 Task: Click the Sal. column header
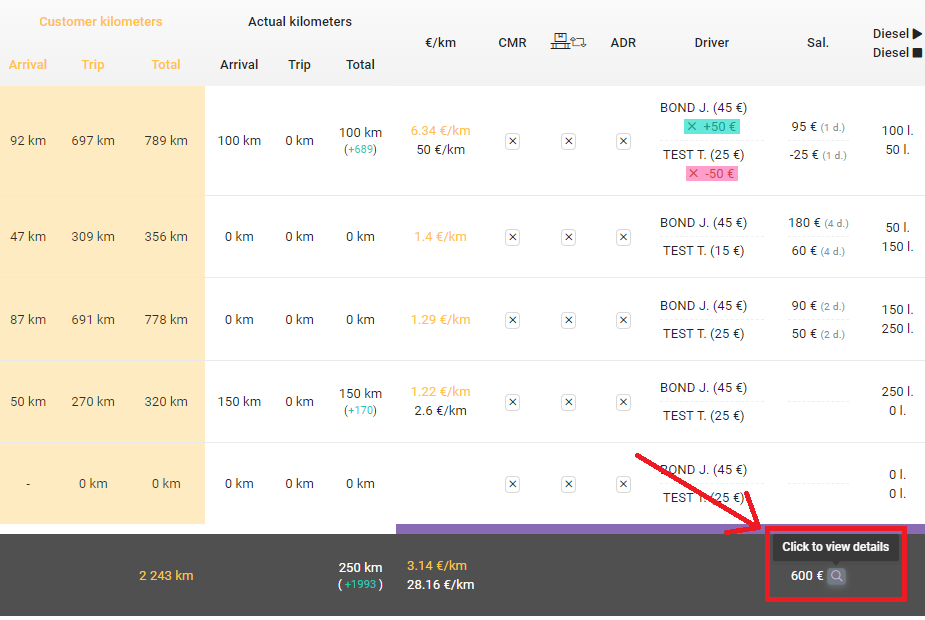coord(818,42)
